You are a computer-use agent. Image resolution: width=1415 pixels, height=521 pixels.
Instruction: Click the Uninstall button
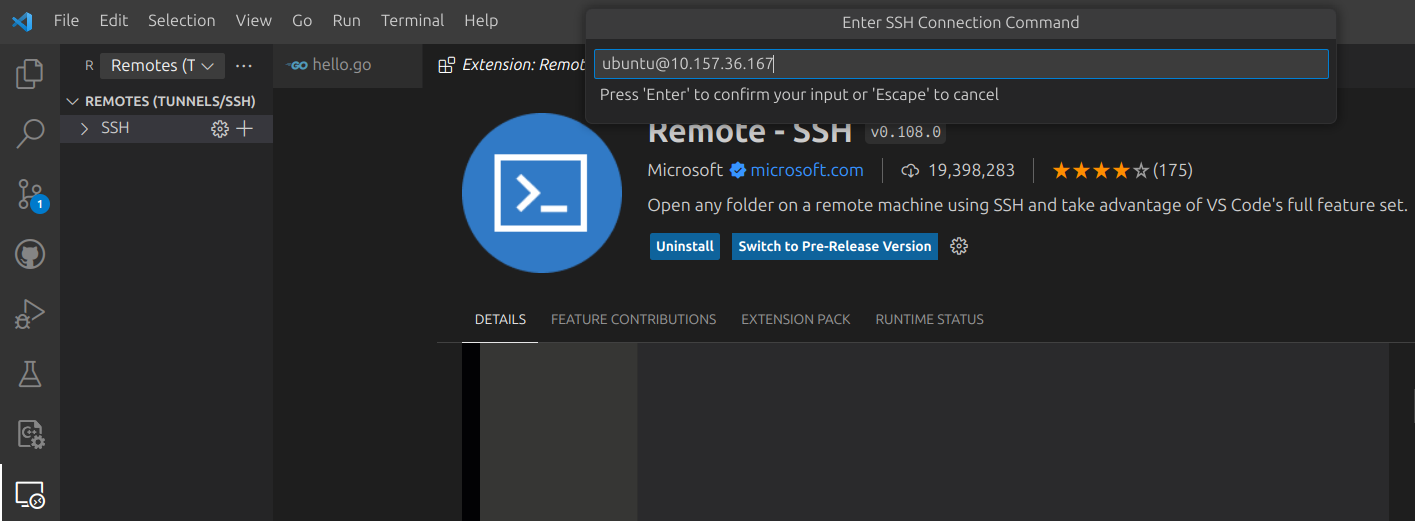point(685,246)
